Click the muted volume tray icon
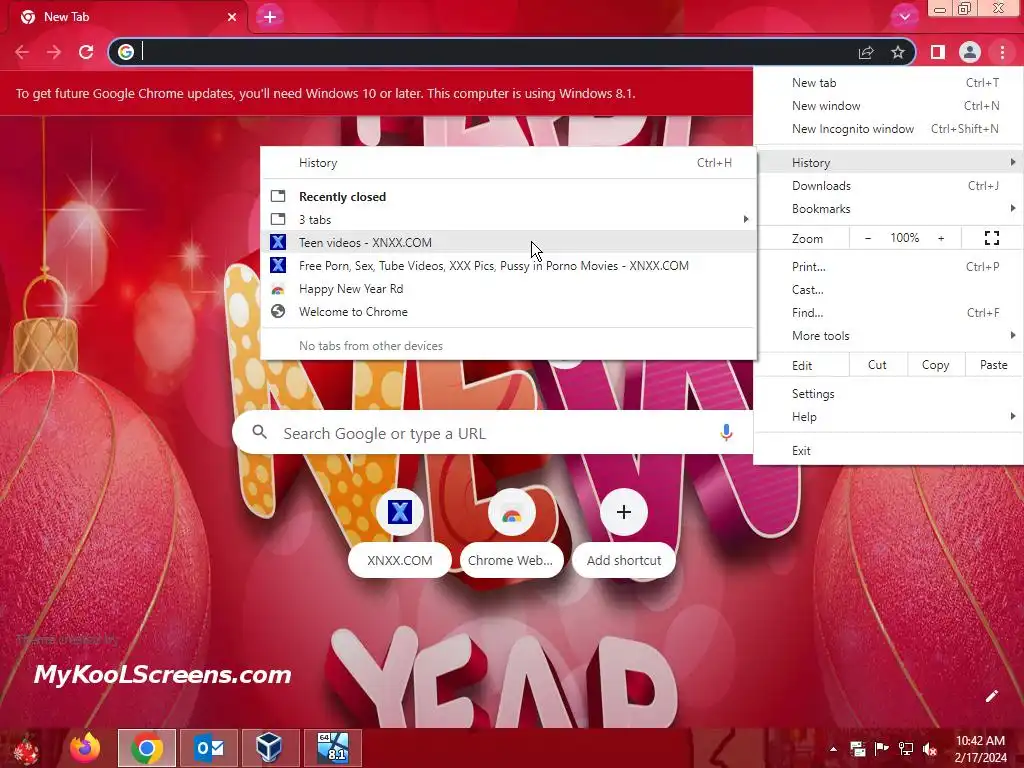The width and height of the screenshot is (1024, 768). click(x=930, y=749)
